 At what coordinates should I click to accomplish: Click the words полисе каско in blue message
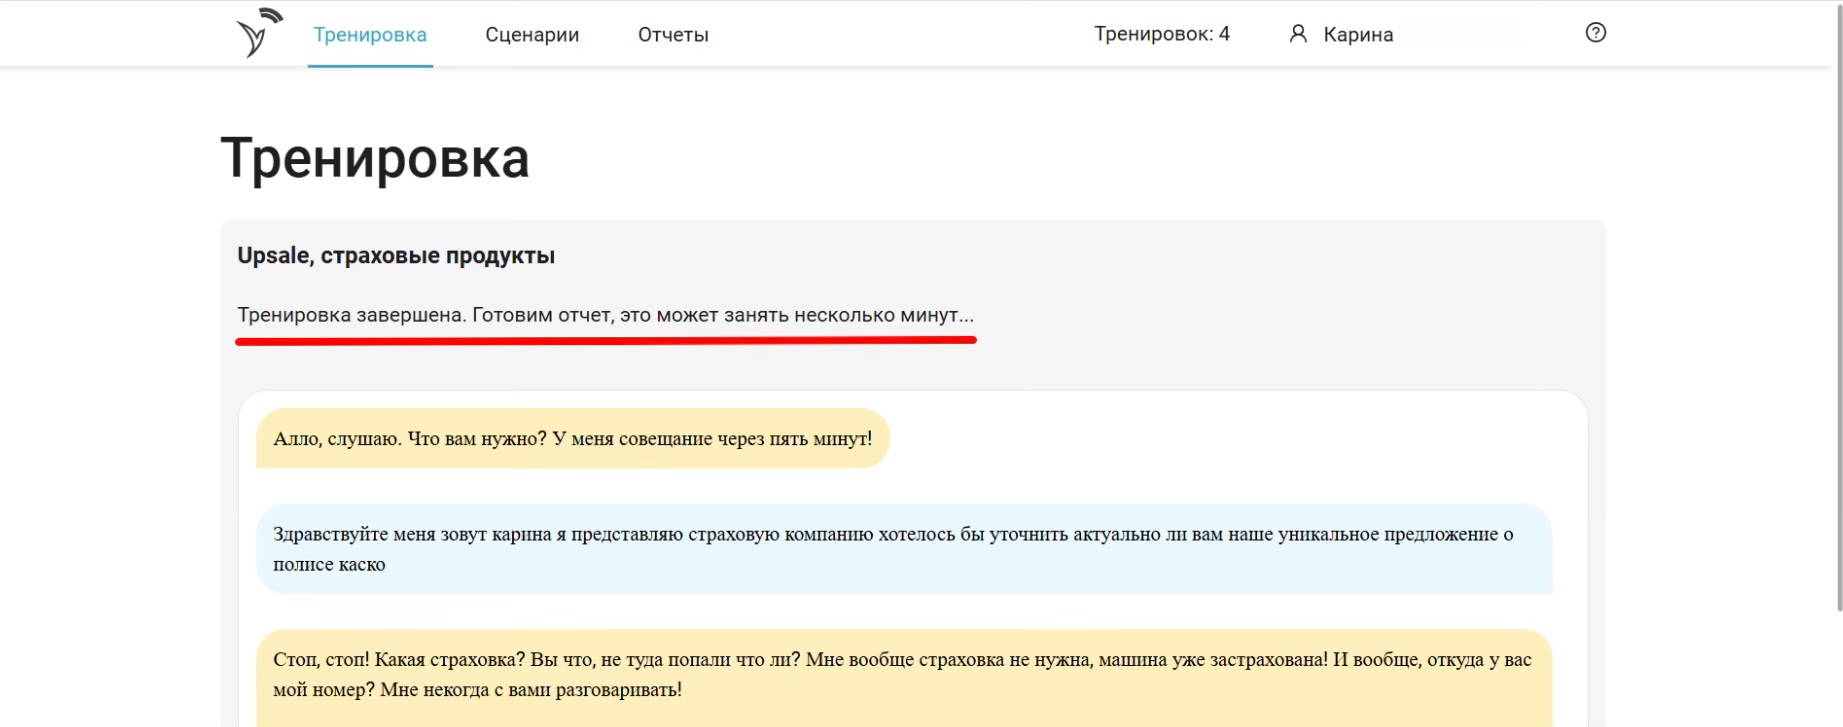pyautogui.click(x=329, y=565)
